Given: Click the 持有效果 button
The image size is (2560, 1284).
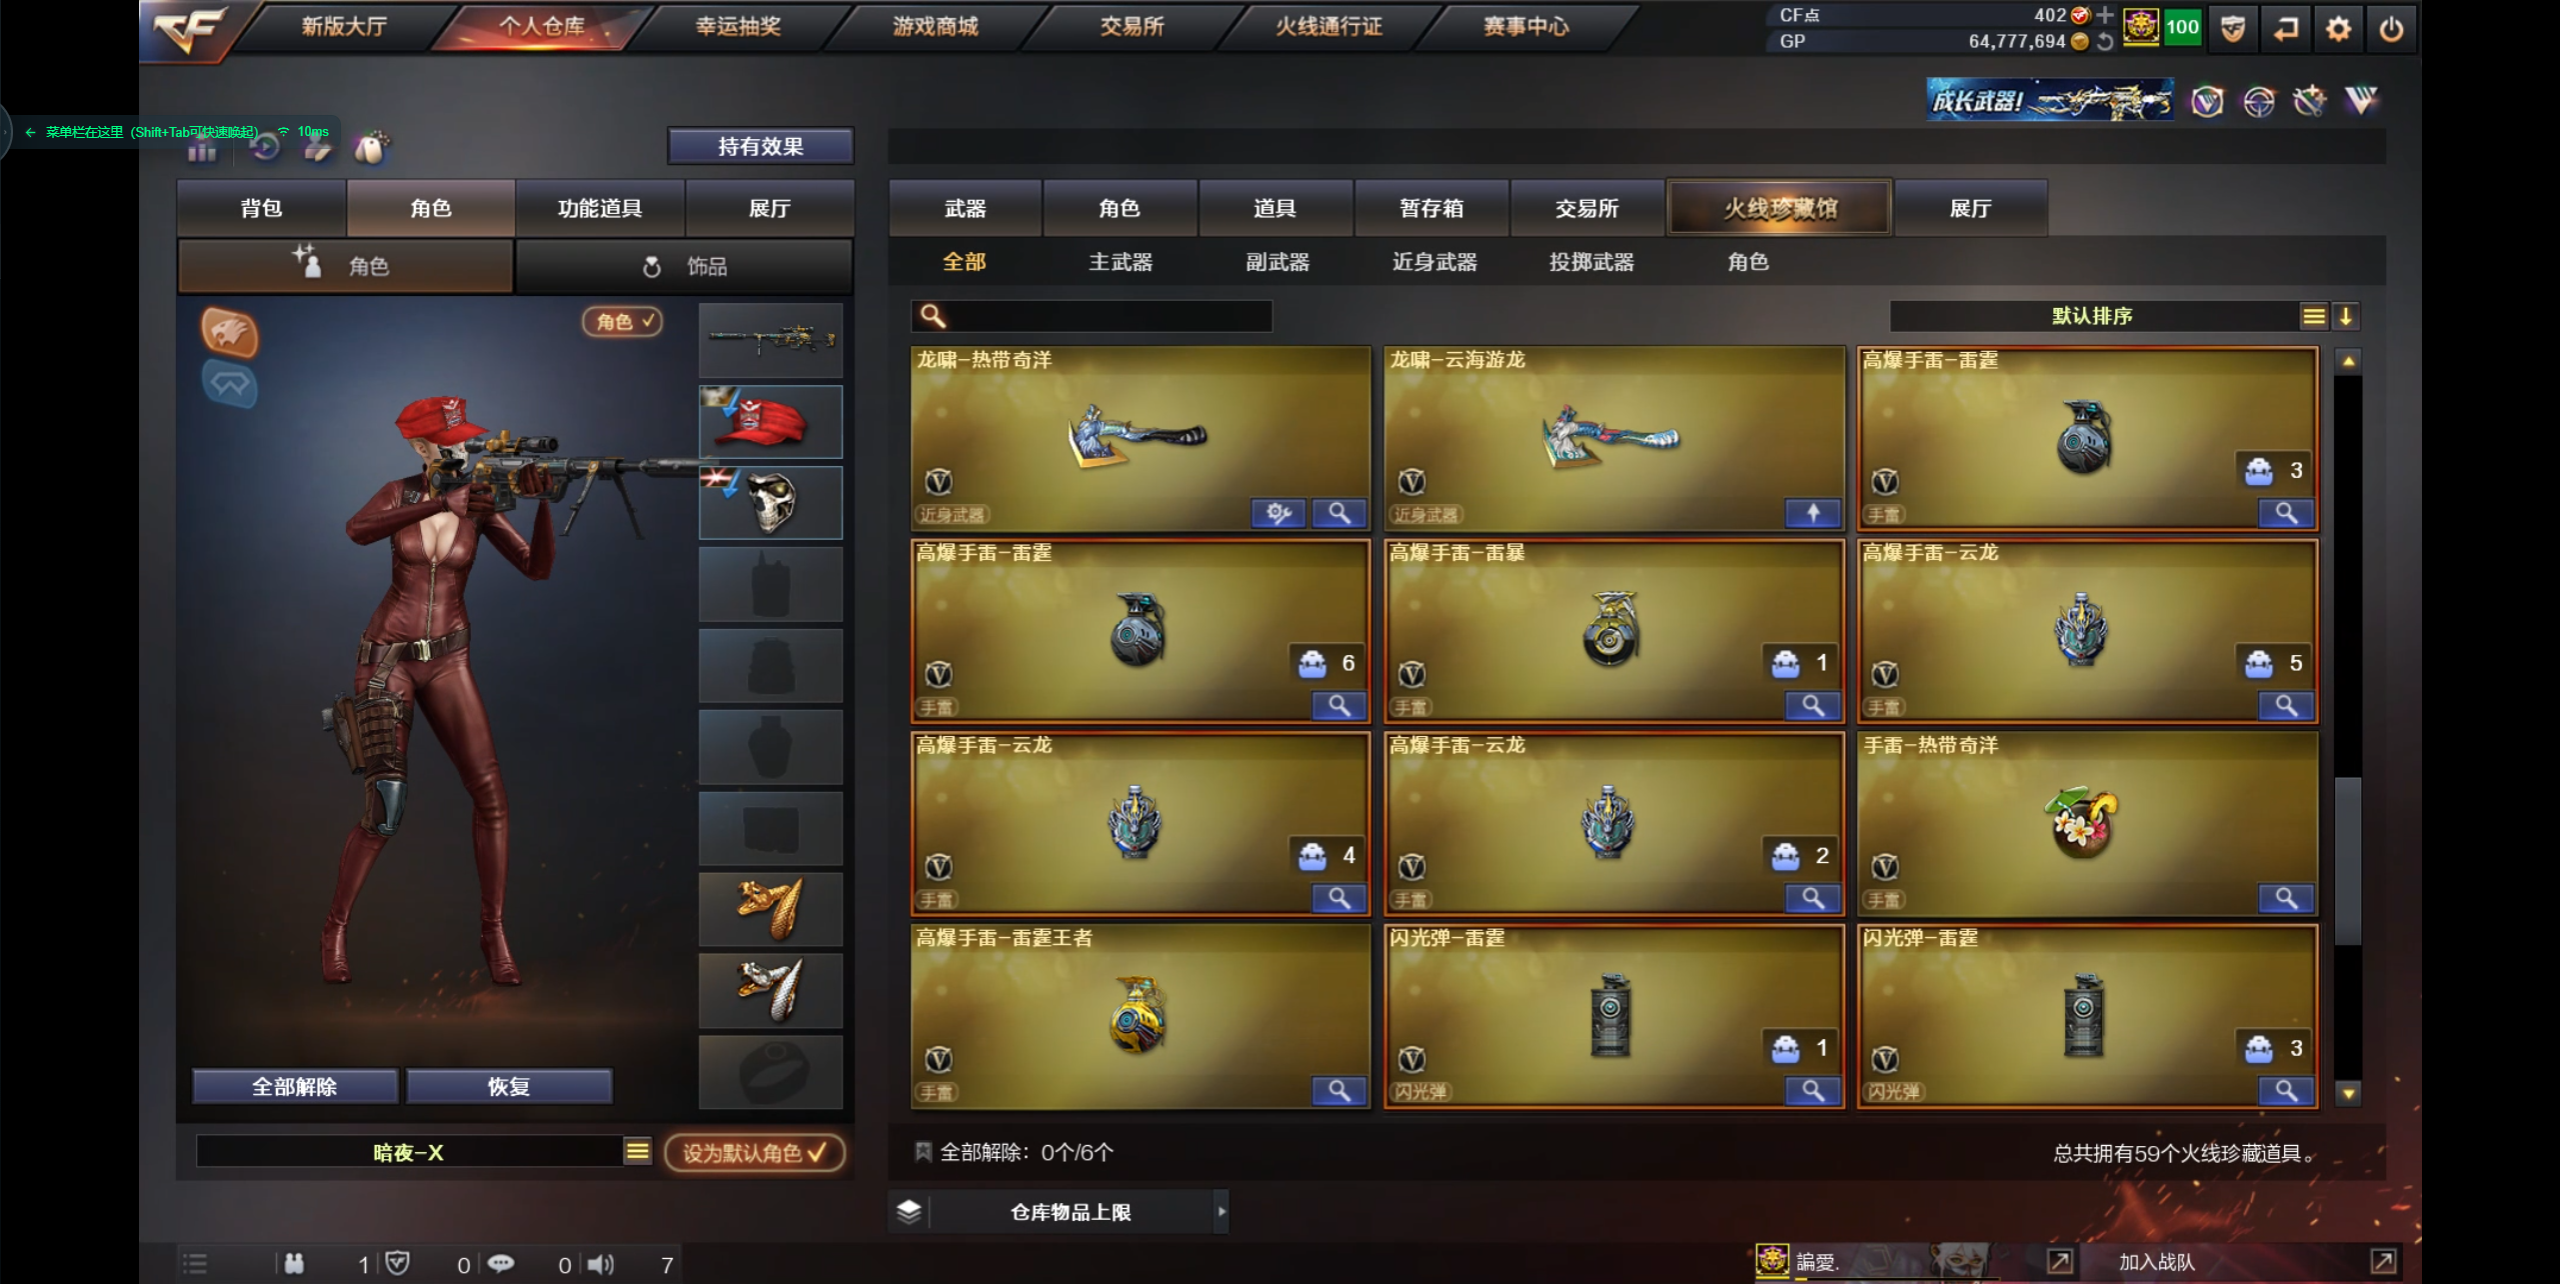Looking at the screenshot, I should click(760, 146).
